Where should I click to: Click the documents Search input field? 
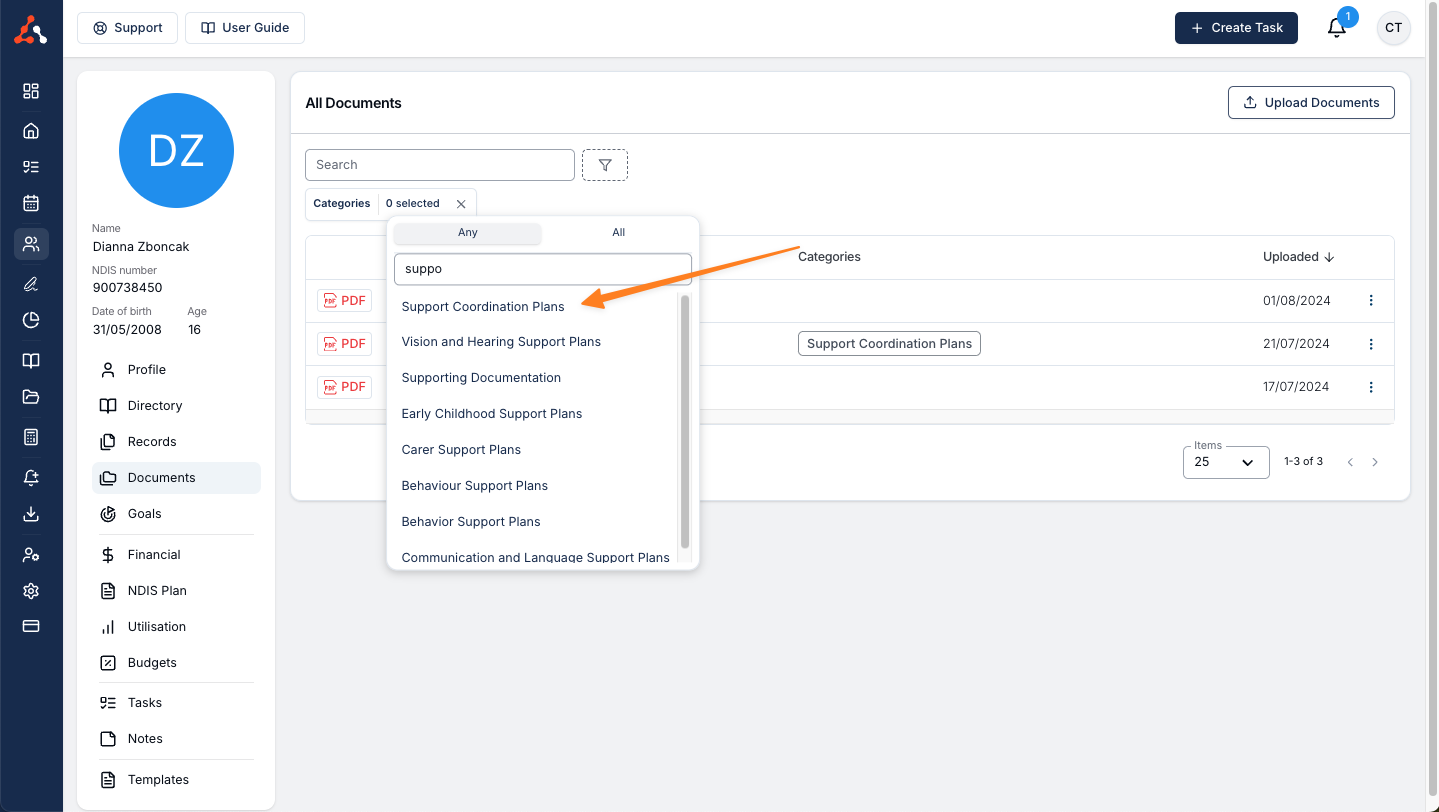(439, 165)
